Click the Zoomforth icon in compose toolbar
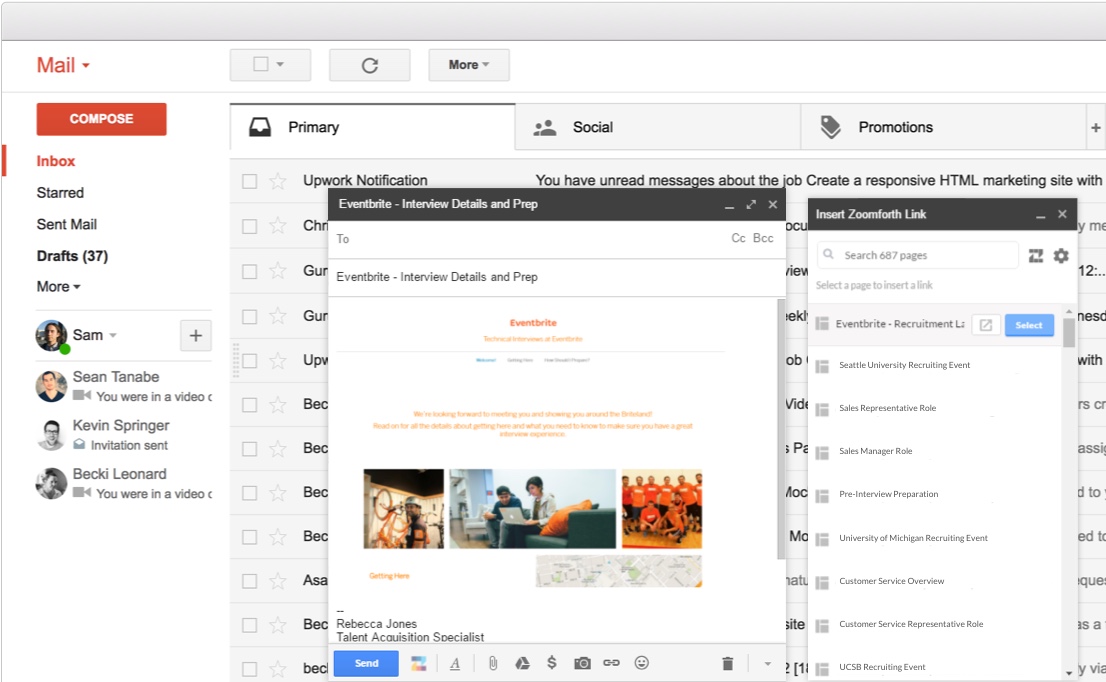Viewport: 1106px width, 682px height. 419,663
